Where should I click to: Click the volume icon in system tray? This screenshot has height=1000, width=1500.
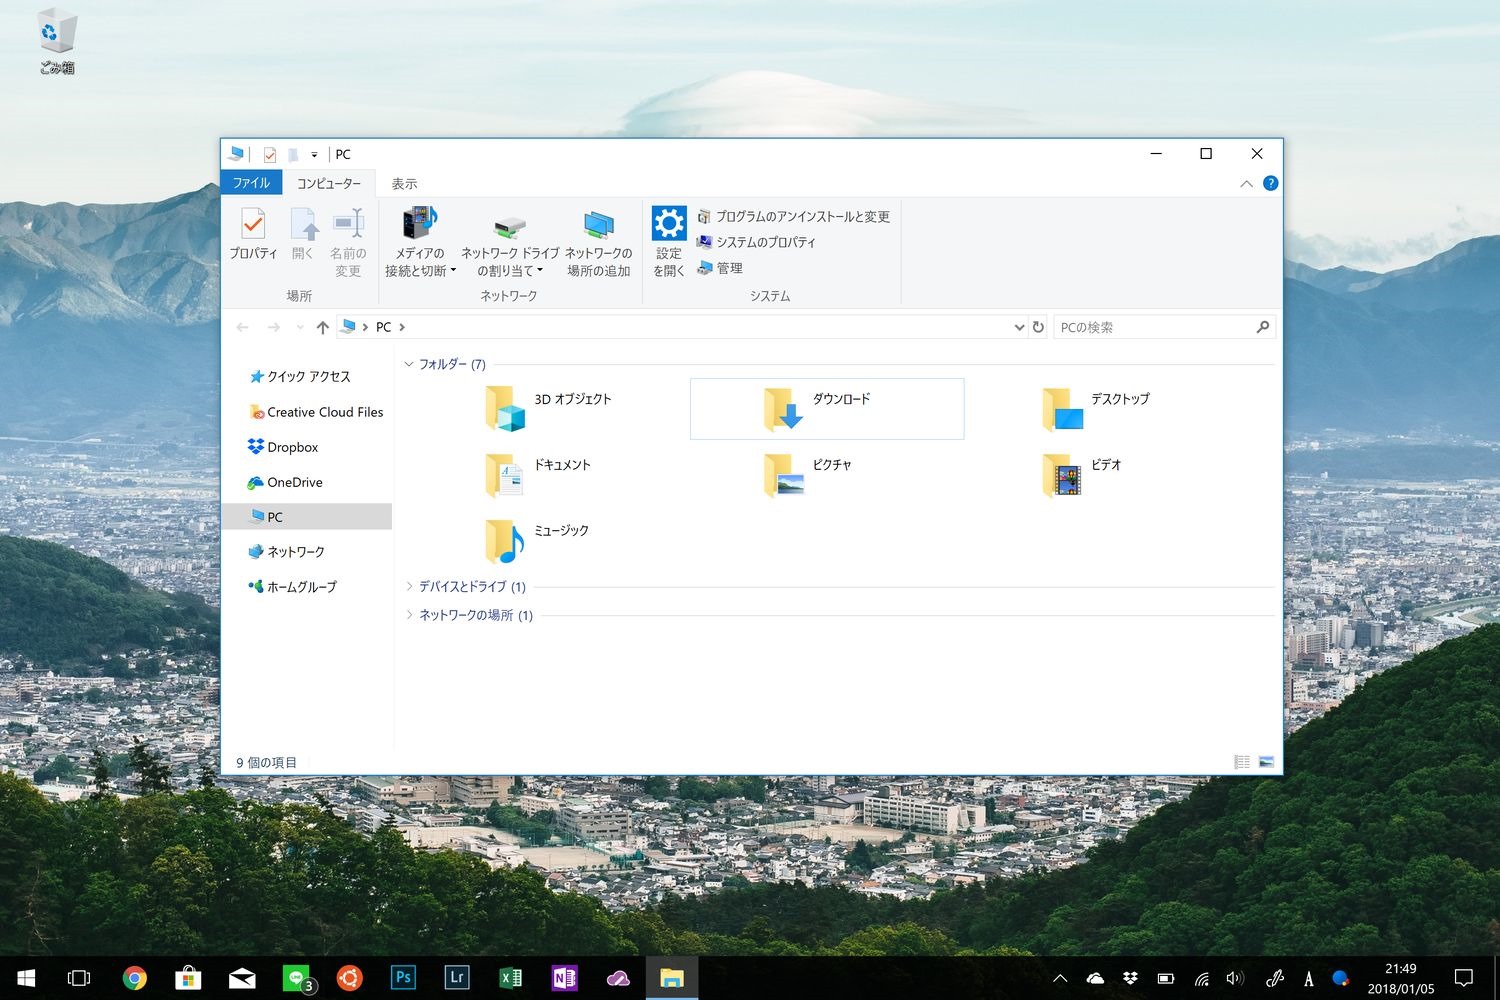(x=1235, y=978)
